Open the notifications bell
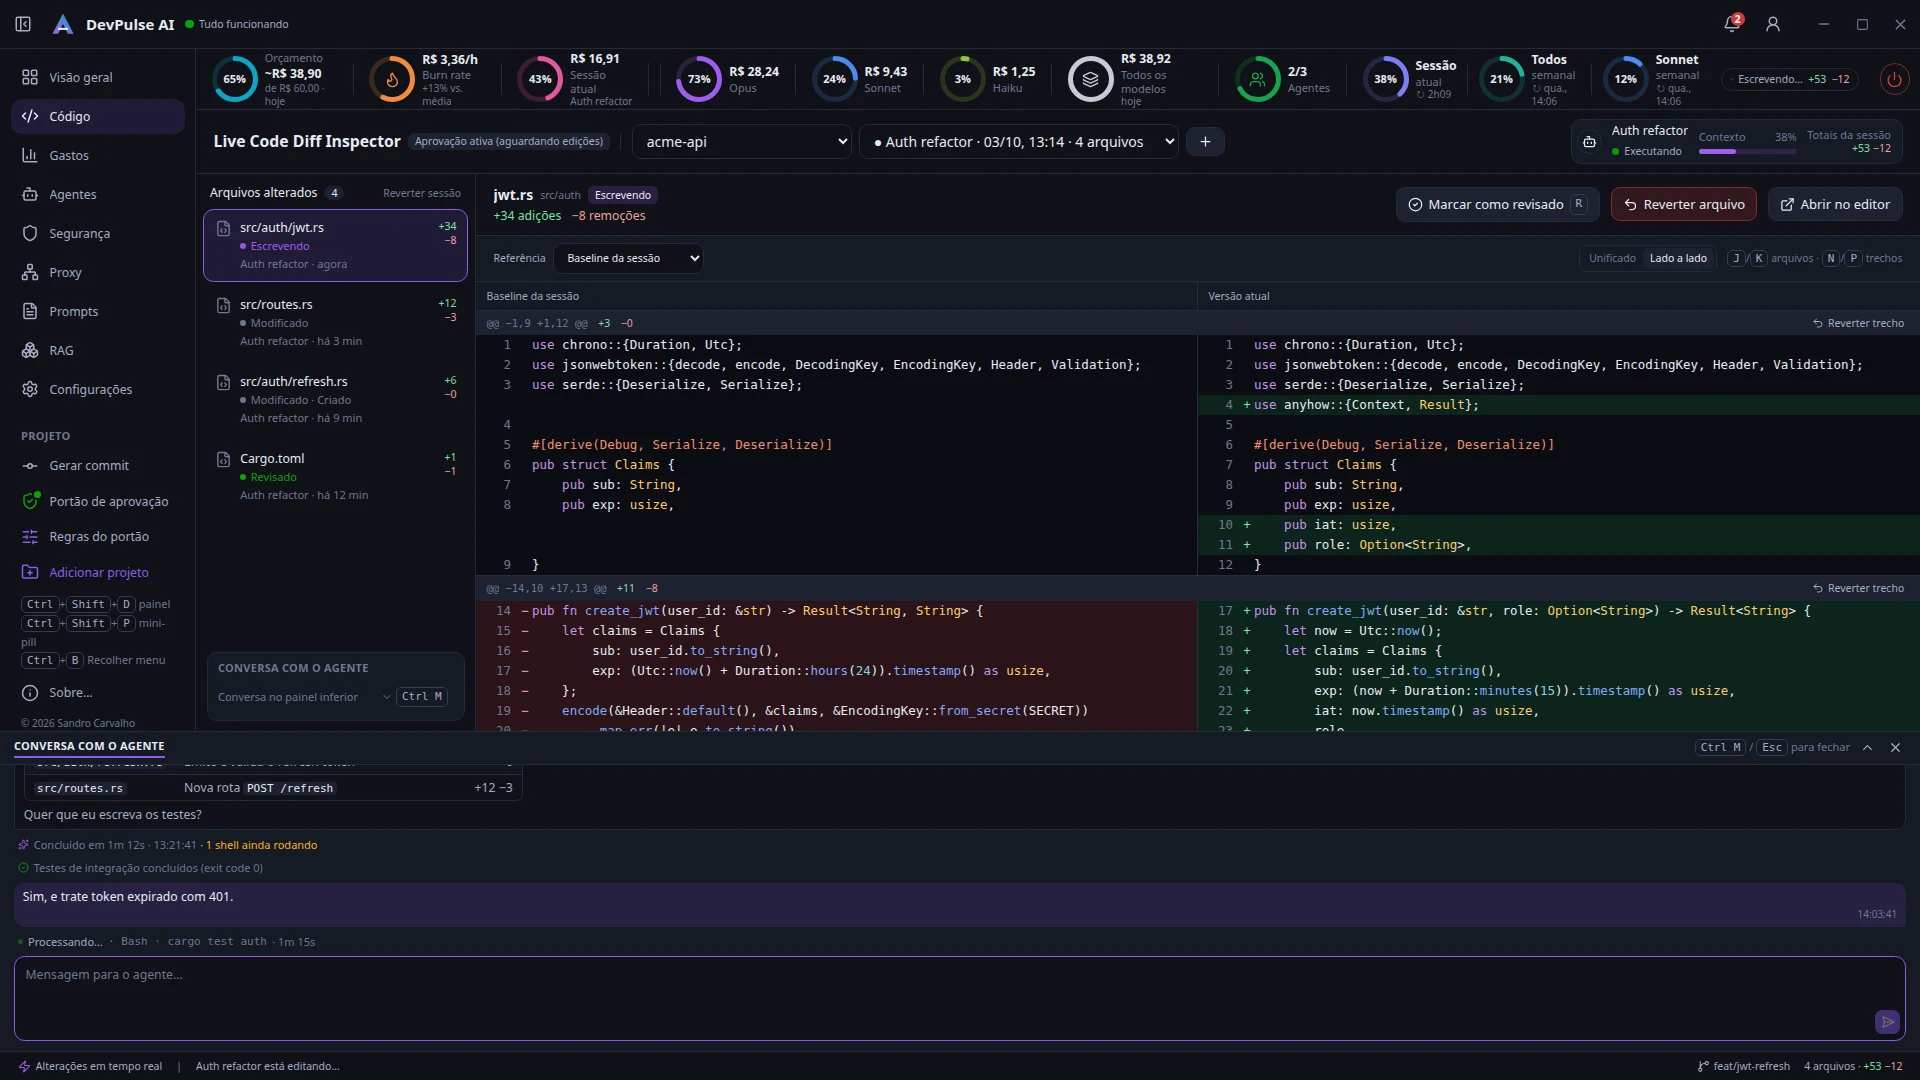This screenshot has height=1080, width=1920. click(x=1732, y=24)
